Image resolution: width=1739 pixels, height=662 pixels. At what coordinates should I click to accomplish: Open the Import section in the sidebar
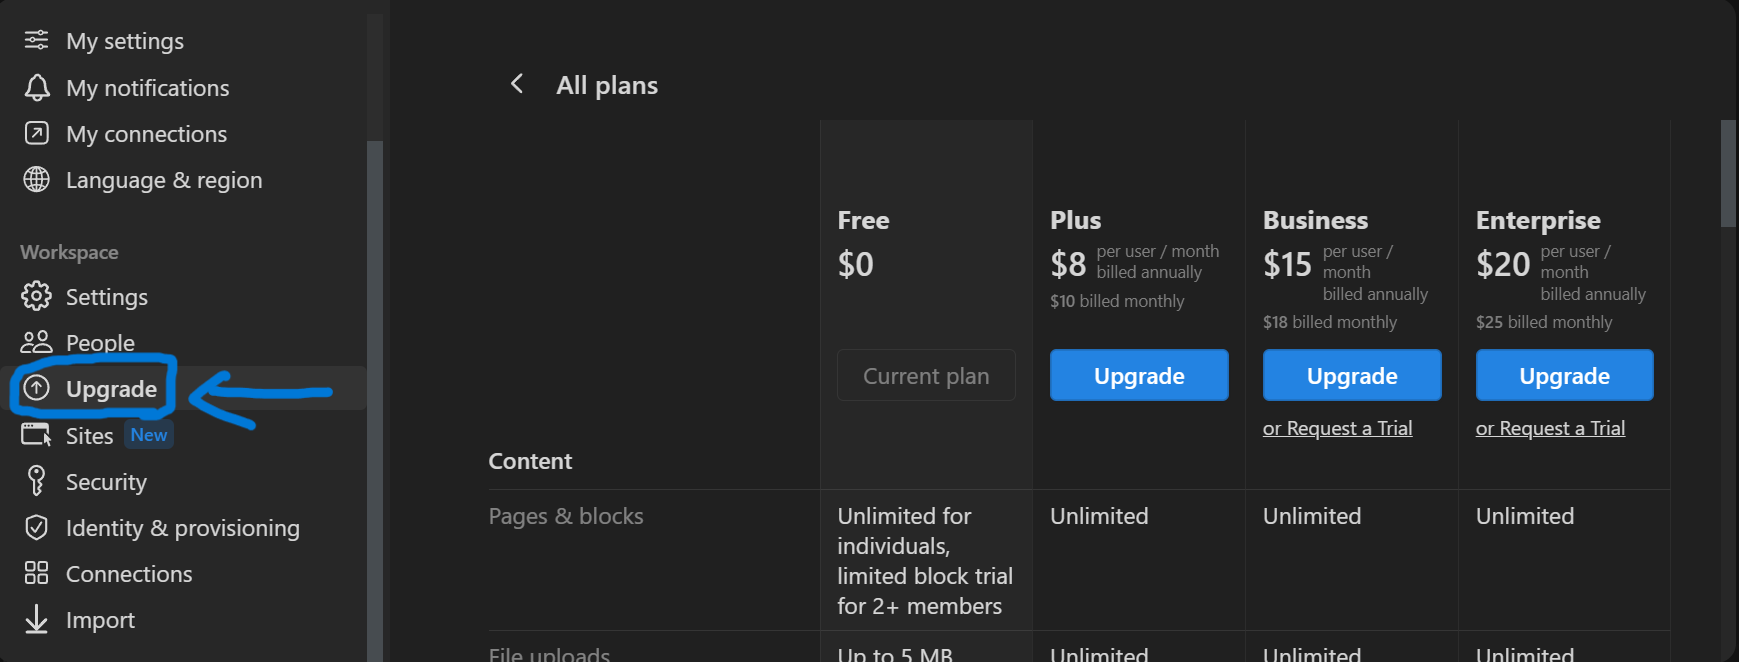[99, 619]
